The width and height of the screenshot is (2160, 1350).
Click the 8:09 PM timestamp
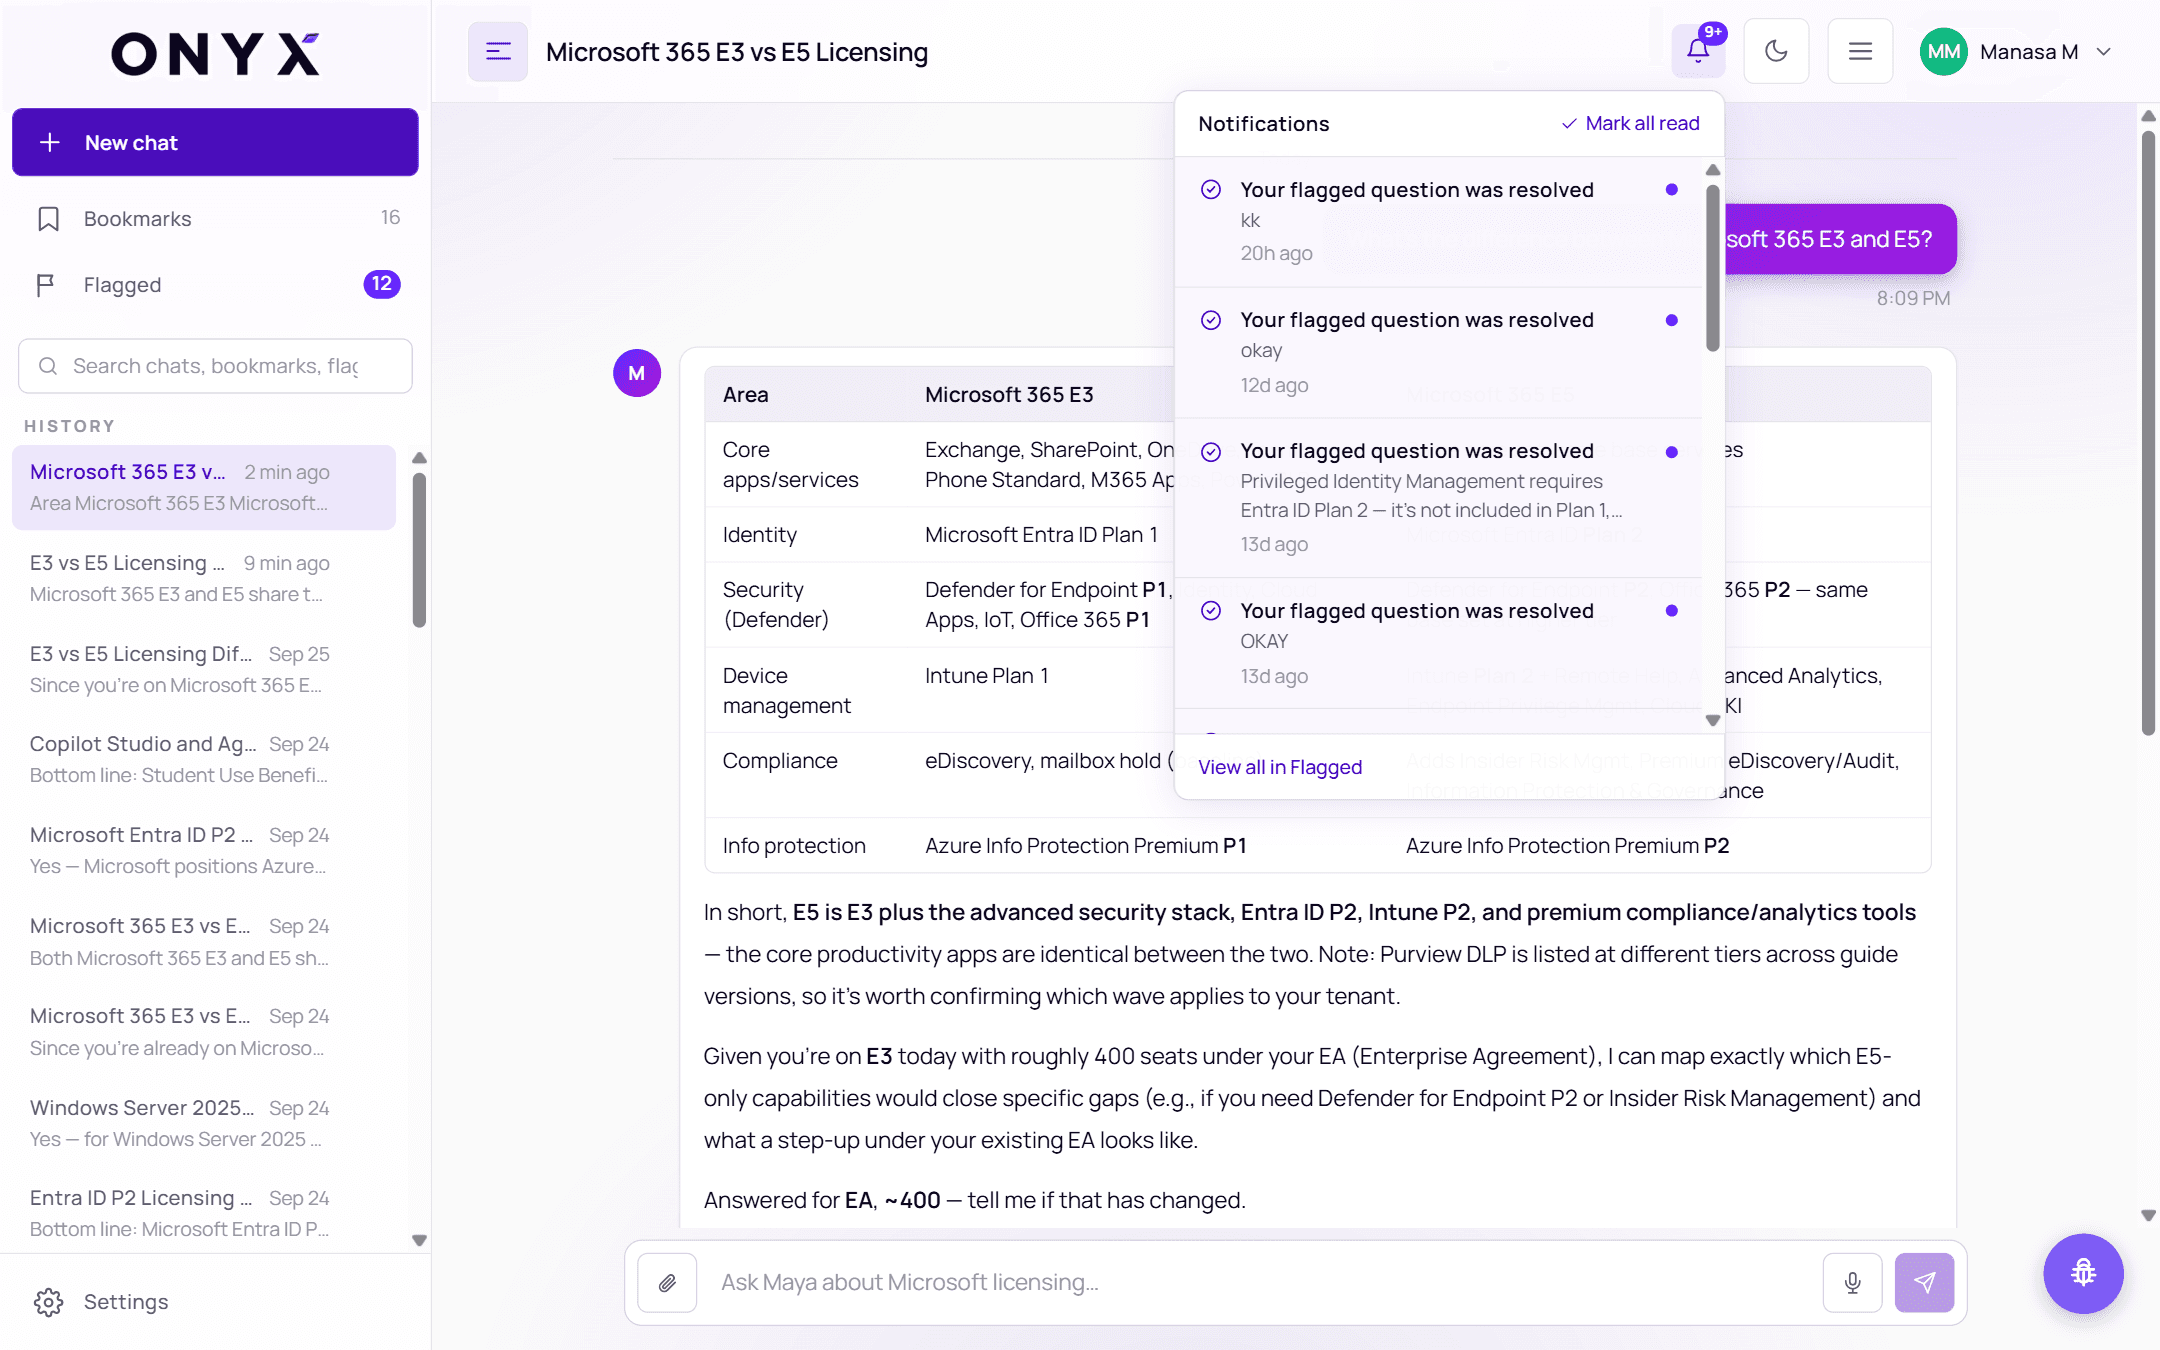click(1913, 298)
